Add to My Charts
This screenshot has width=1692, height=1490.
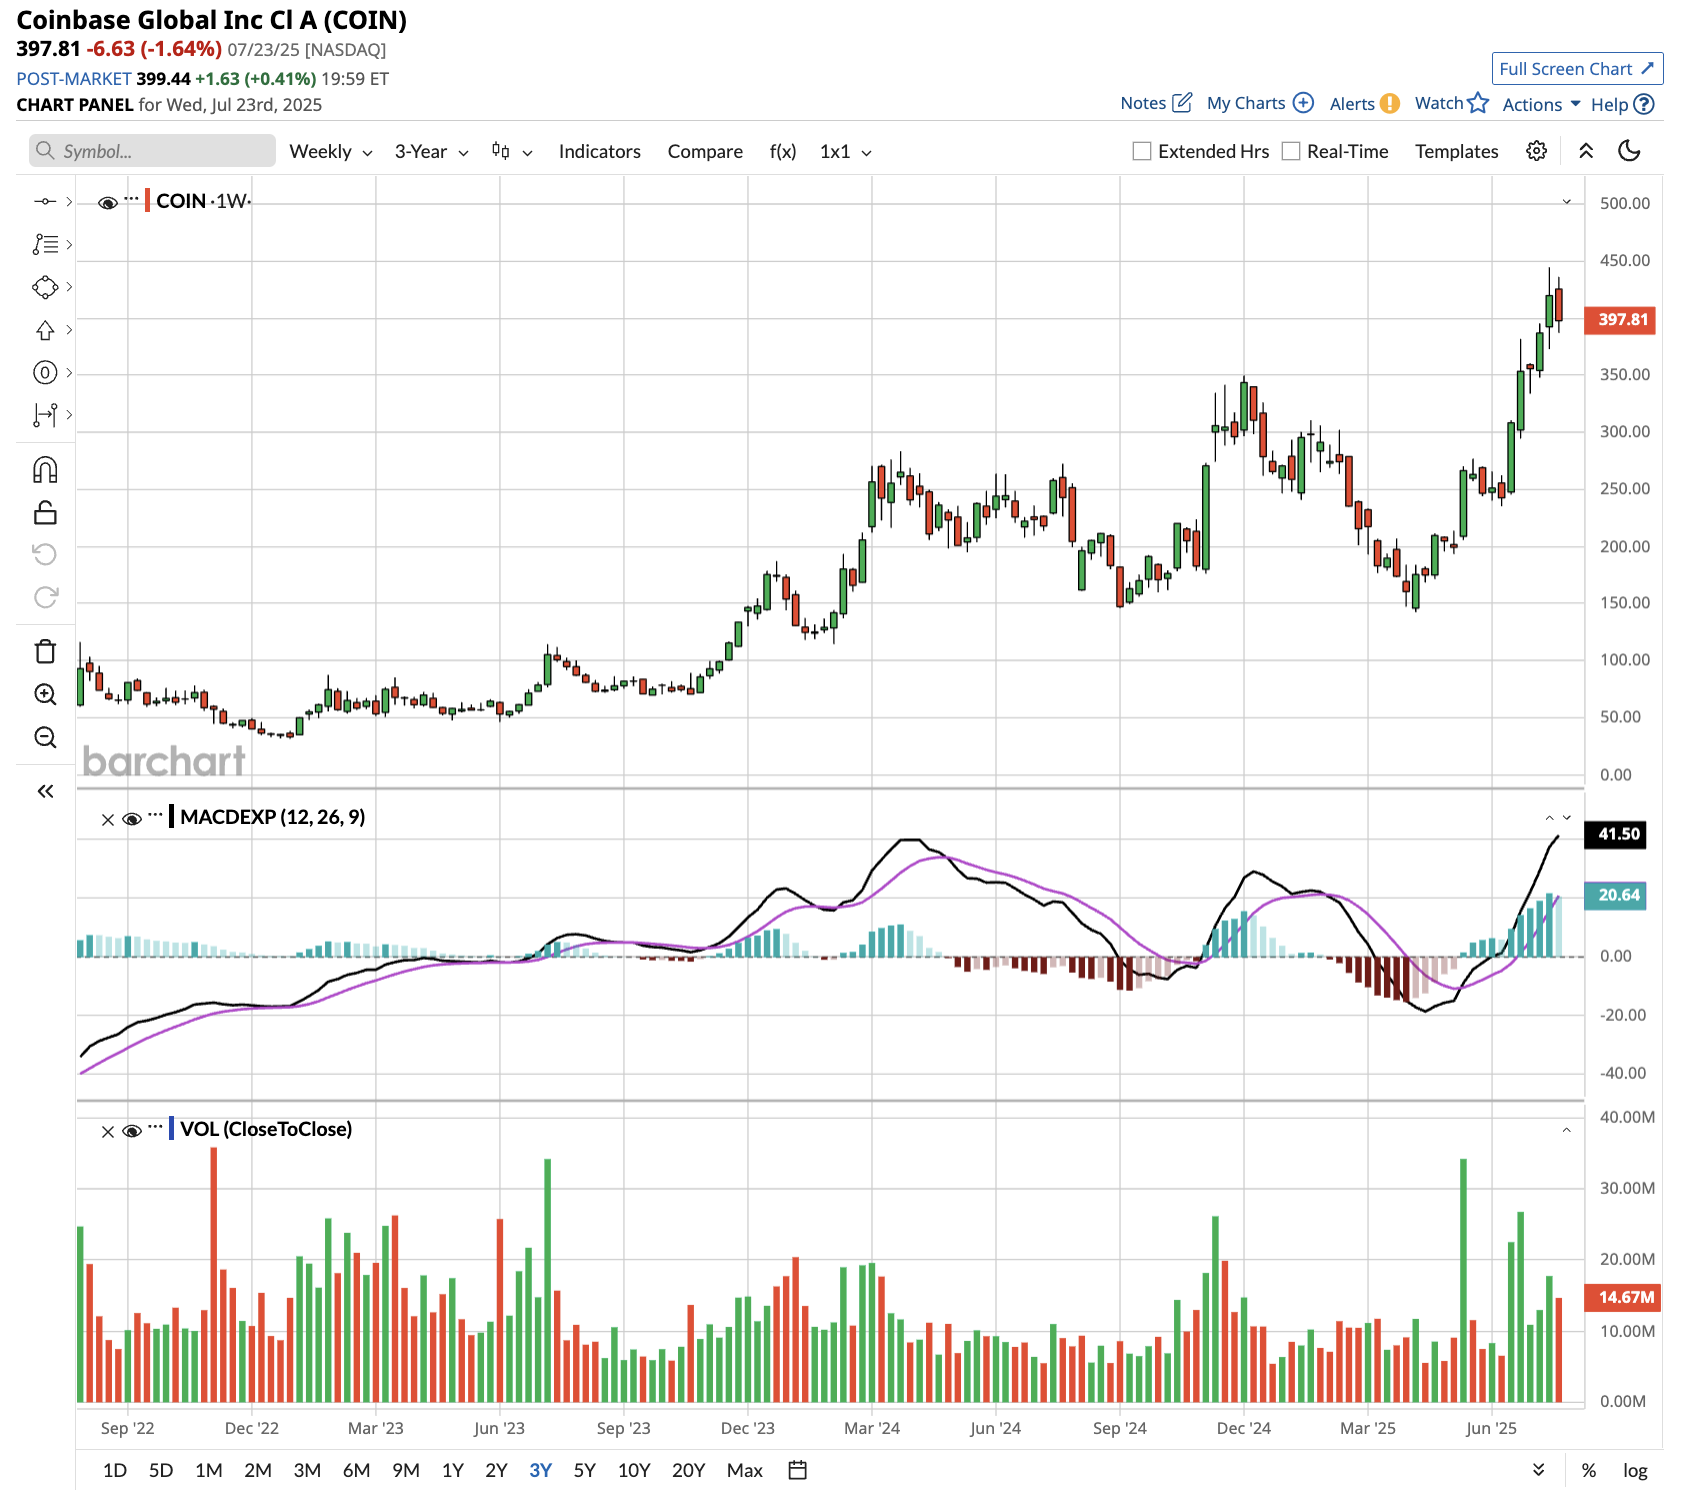point(1260,103)
